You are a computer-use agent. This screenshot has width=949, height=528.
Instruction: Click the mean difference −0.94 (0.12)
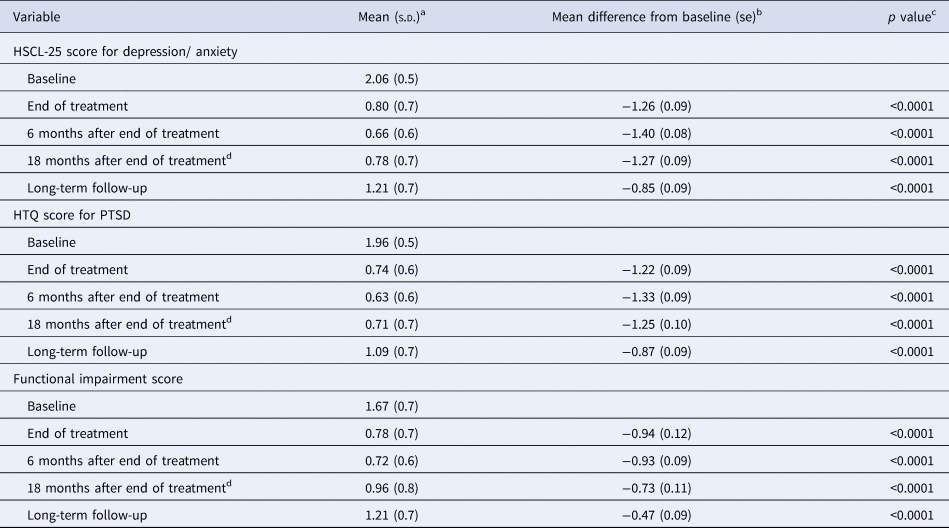[x=645, y=434]
